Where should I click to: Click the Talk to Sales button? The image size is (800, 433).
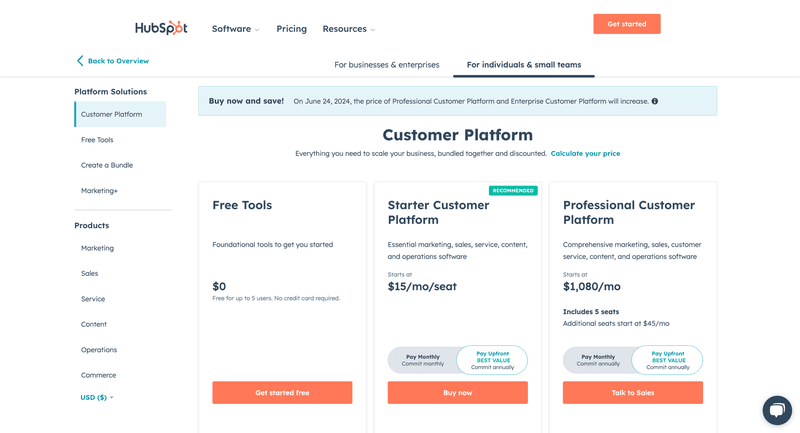[x=632, y=393]
